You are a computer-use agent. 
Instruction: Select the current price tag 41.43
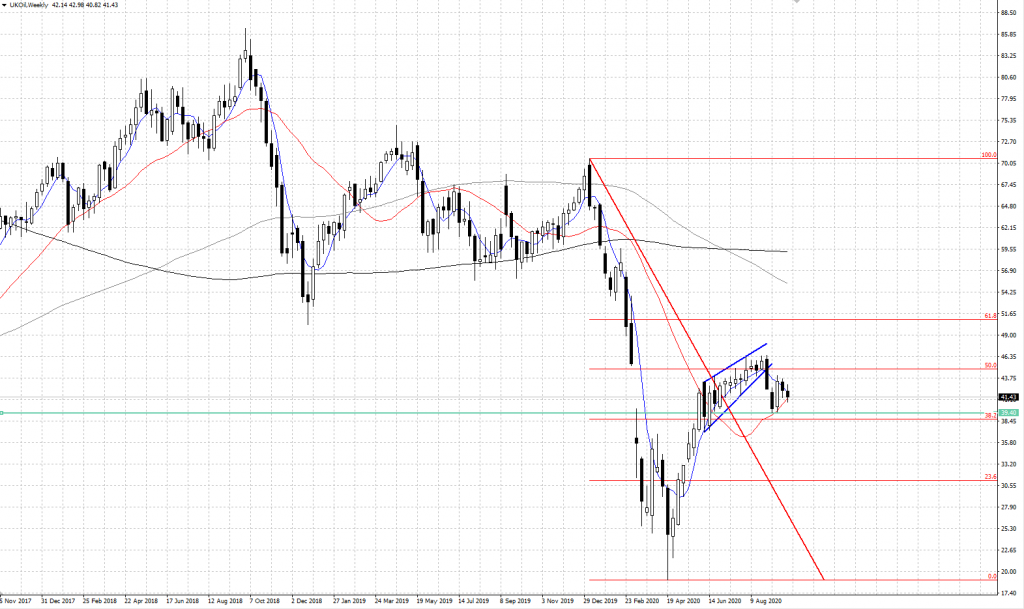click(1008, 397)
